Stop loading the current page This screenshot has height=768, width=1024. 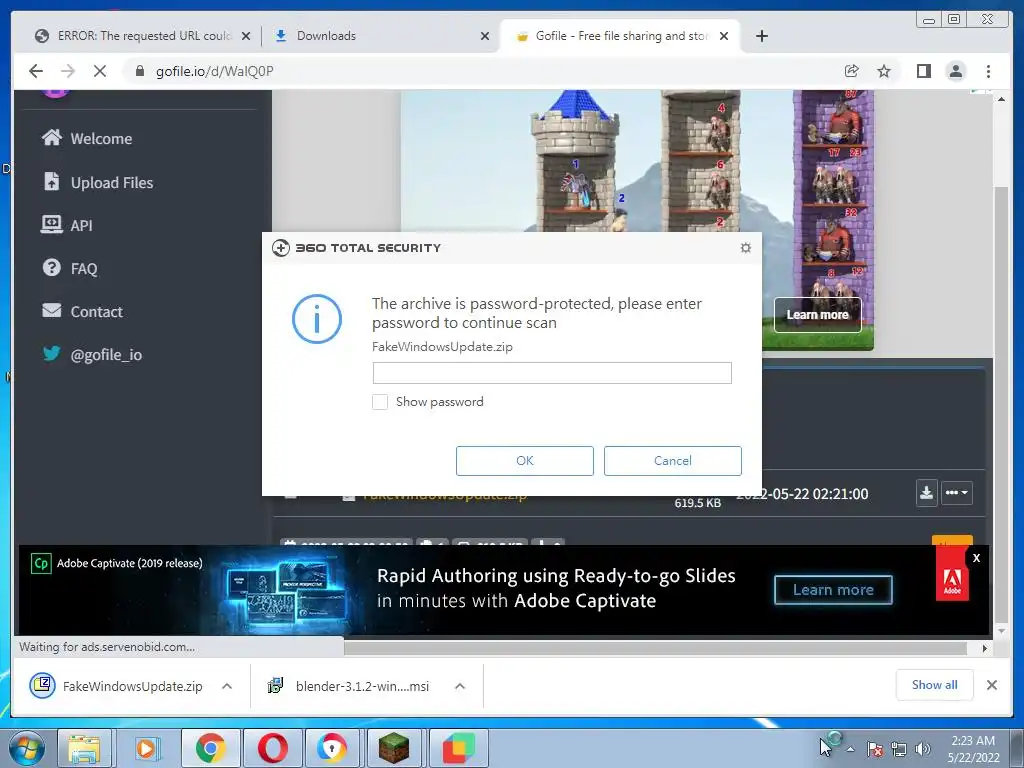click(99, 71)
